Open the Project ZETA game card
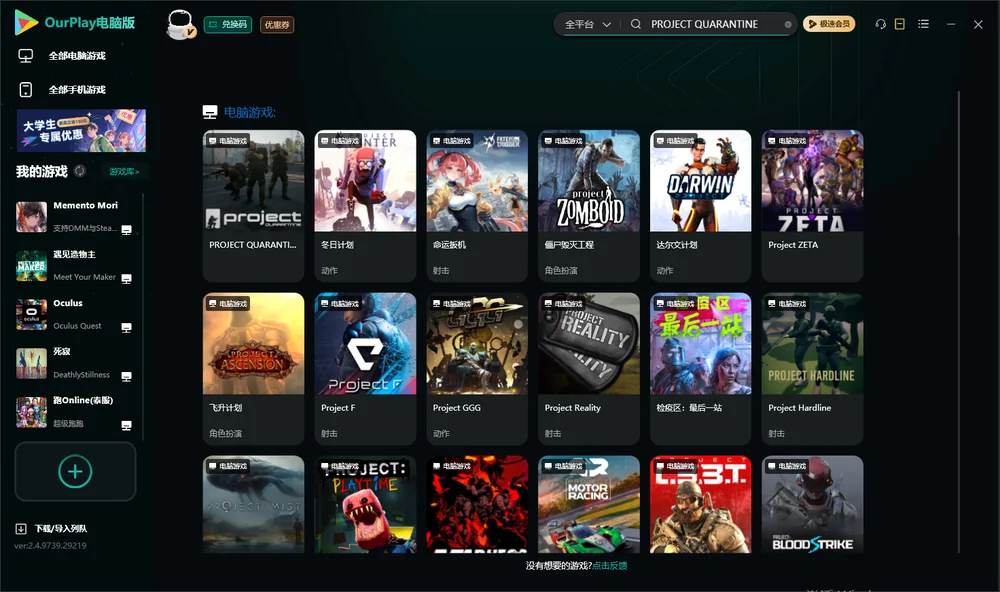The width and height of the screenshot is (1000, 592). pos(812,205)
